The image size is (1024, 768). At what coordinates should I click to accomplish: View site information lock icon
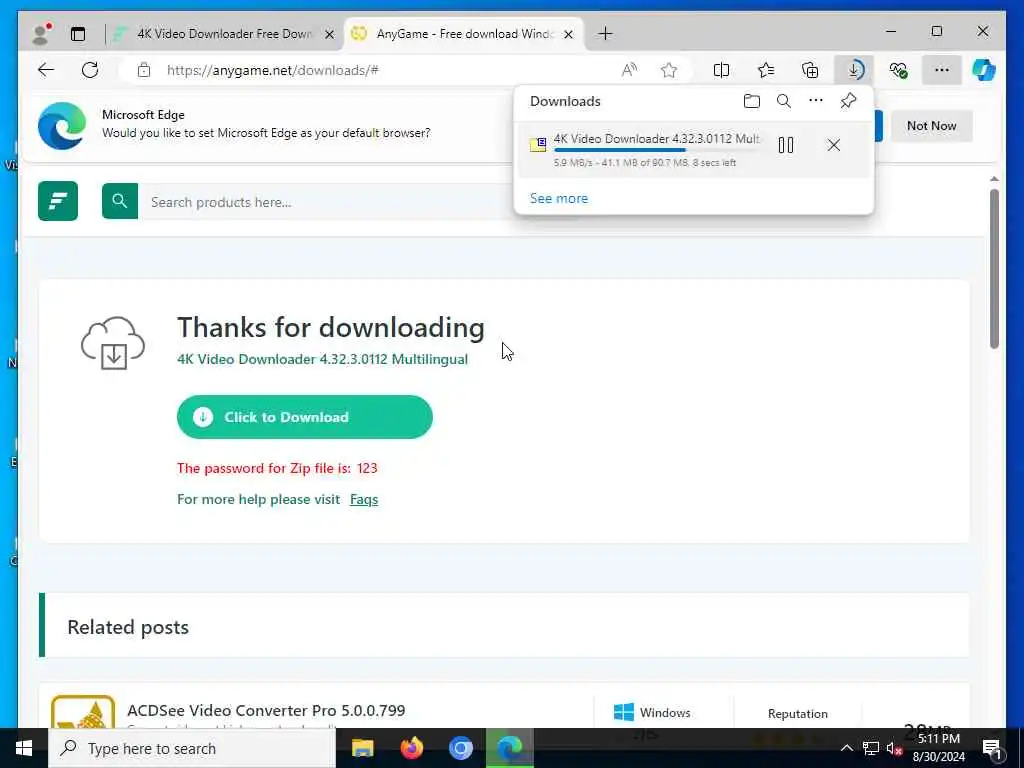pos(144,71)
